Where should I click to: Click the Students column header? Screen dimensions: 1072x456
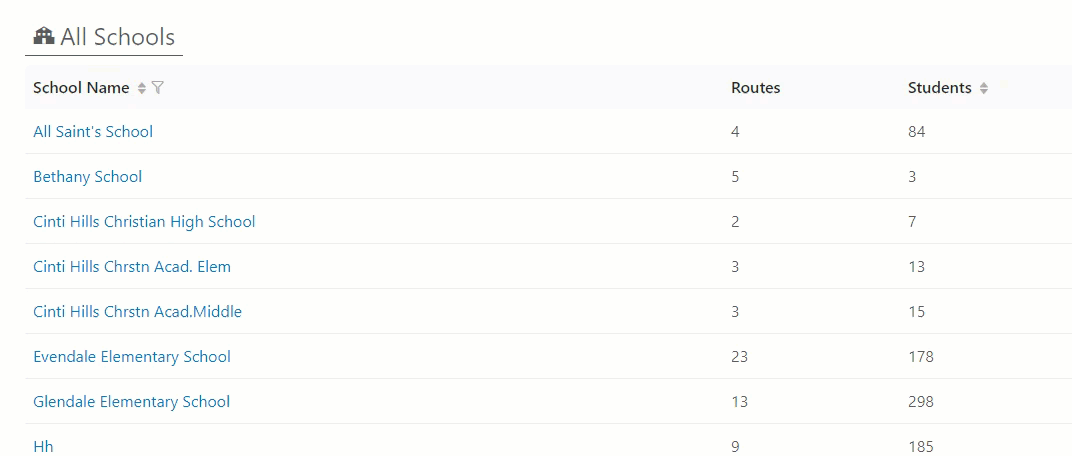tap(939, 88)
